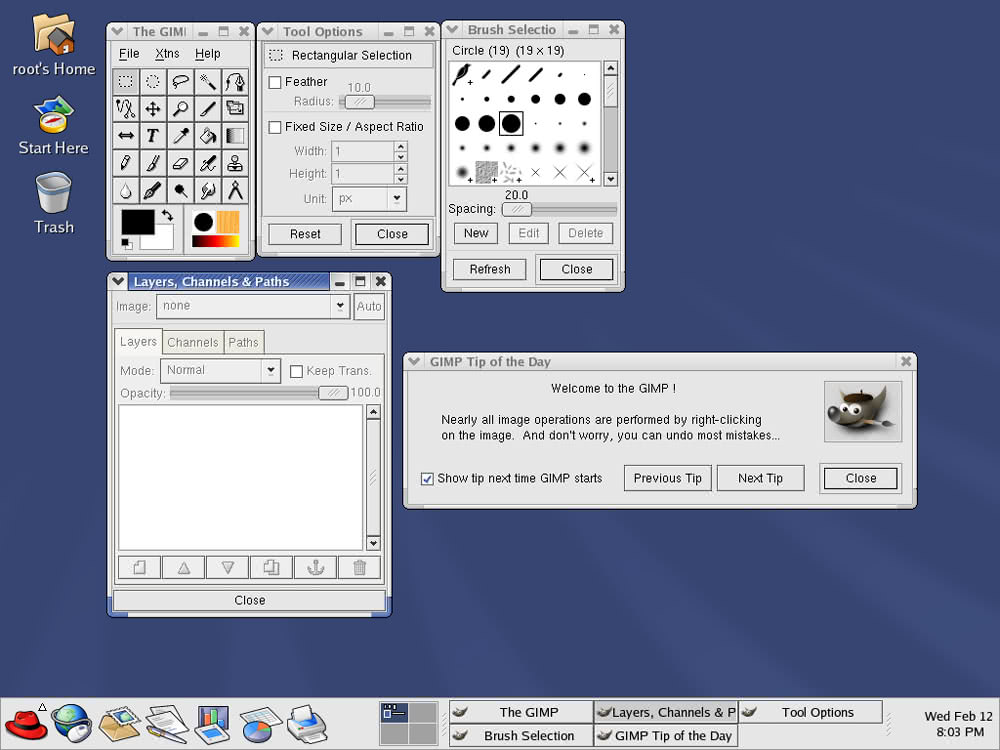Click the layer Opacity slider handle

tap(333, 393)
